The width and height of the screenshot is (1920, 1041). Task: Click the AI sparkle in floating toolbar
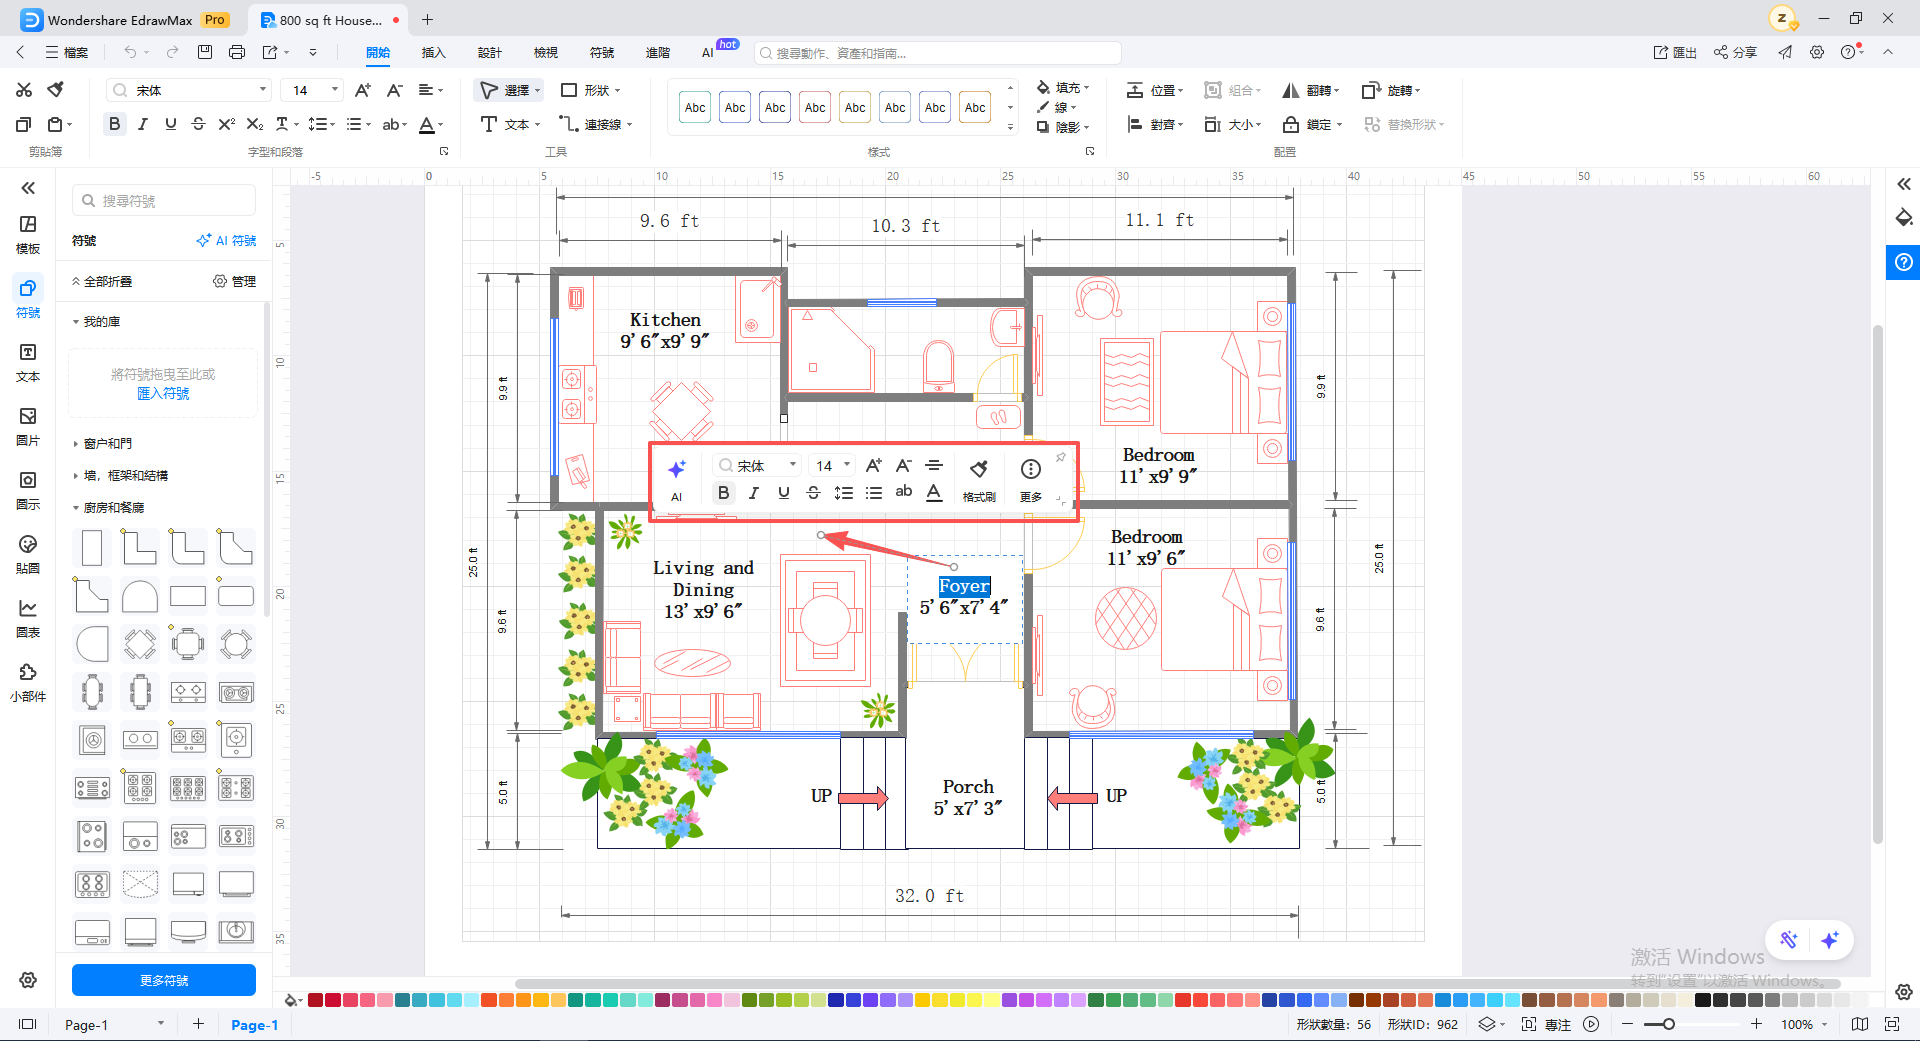point(677,479)
